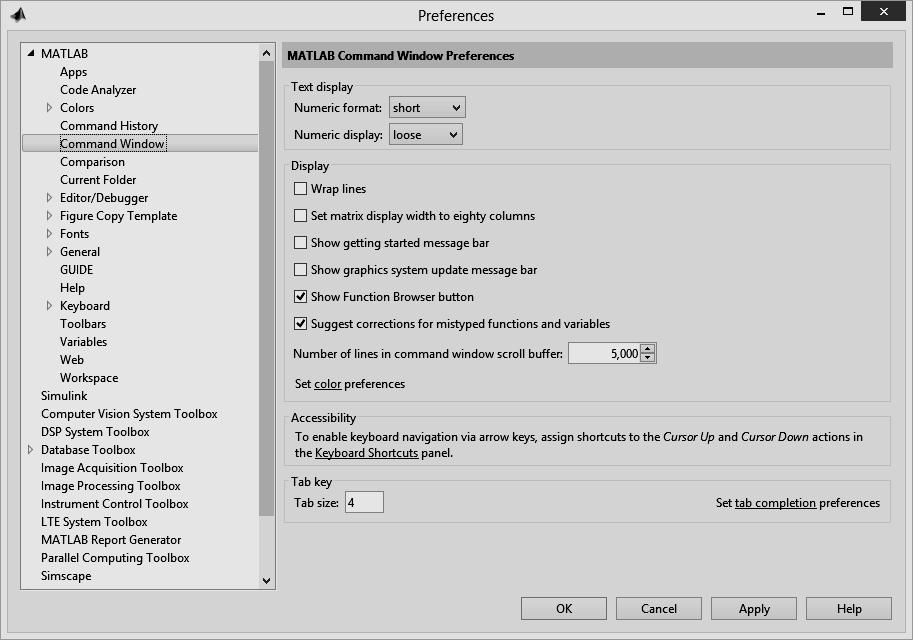The width and height of the screenshot is (913, 640).
Task: Select Simscape in the tree
Action: coord(66,575)
